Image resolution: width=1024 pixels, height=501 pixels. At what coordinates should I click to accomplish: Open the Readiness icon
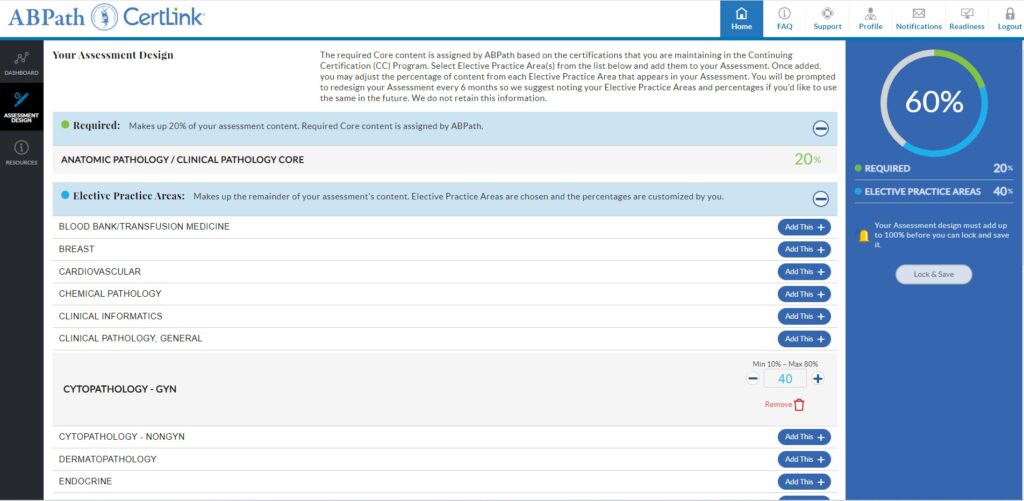[966, 14]
